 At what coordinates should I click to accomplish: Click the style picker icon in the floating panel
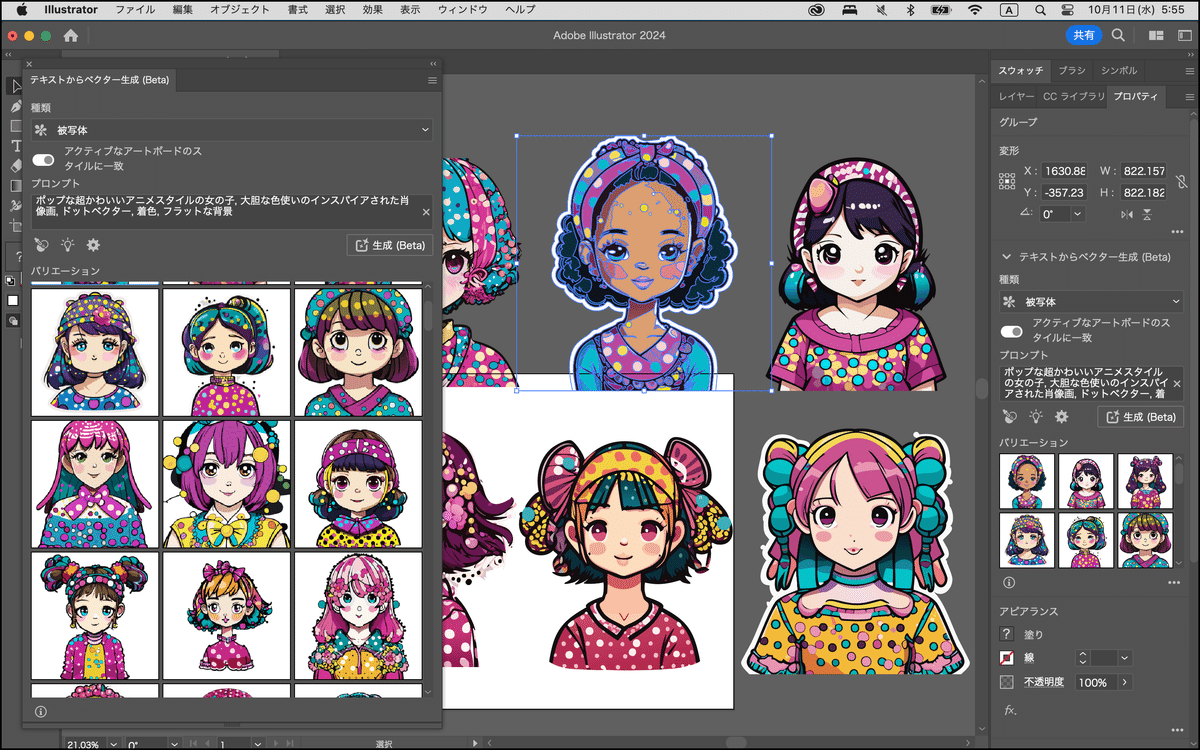click(x=40, y=245)
